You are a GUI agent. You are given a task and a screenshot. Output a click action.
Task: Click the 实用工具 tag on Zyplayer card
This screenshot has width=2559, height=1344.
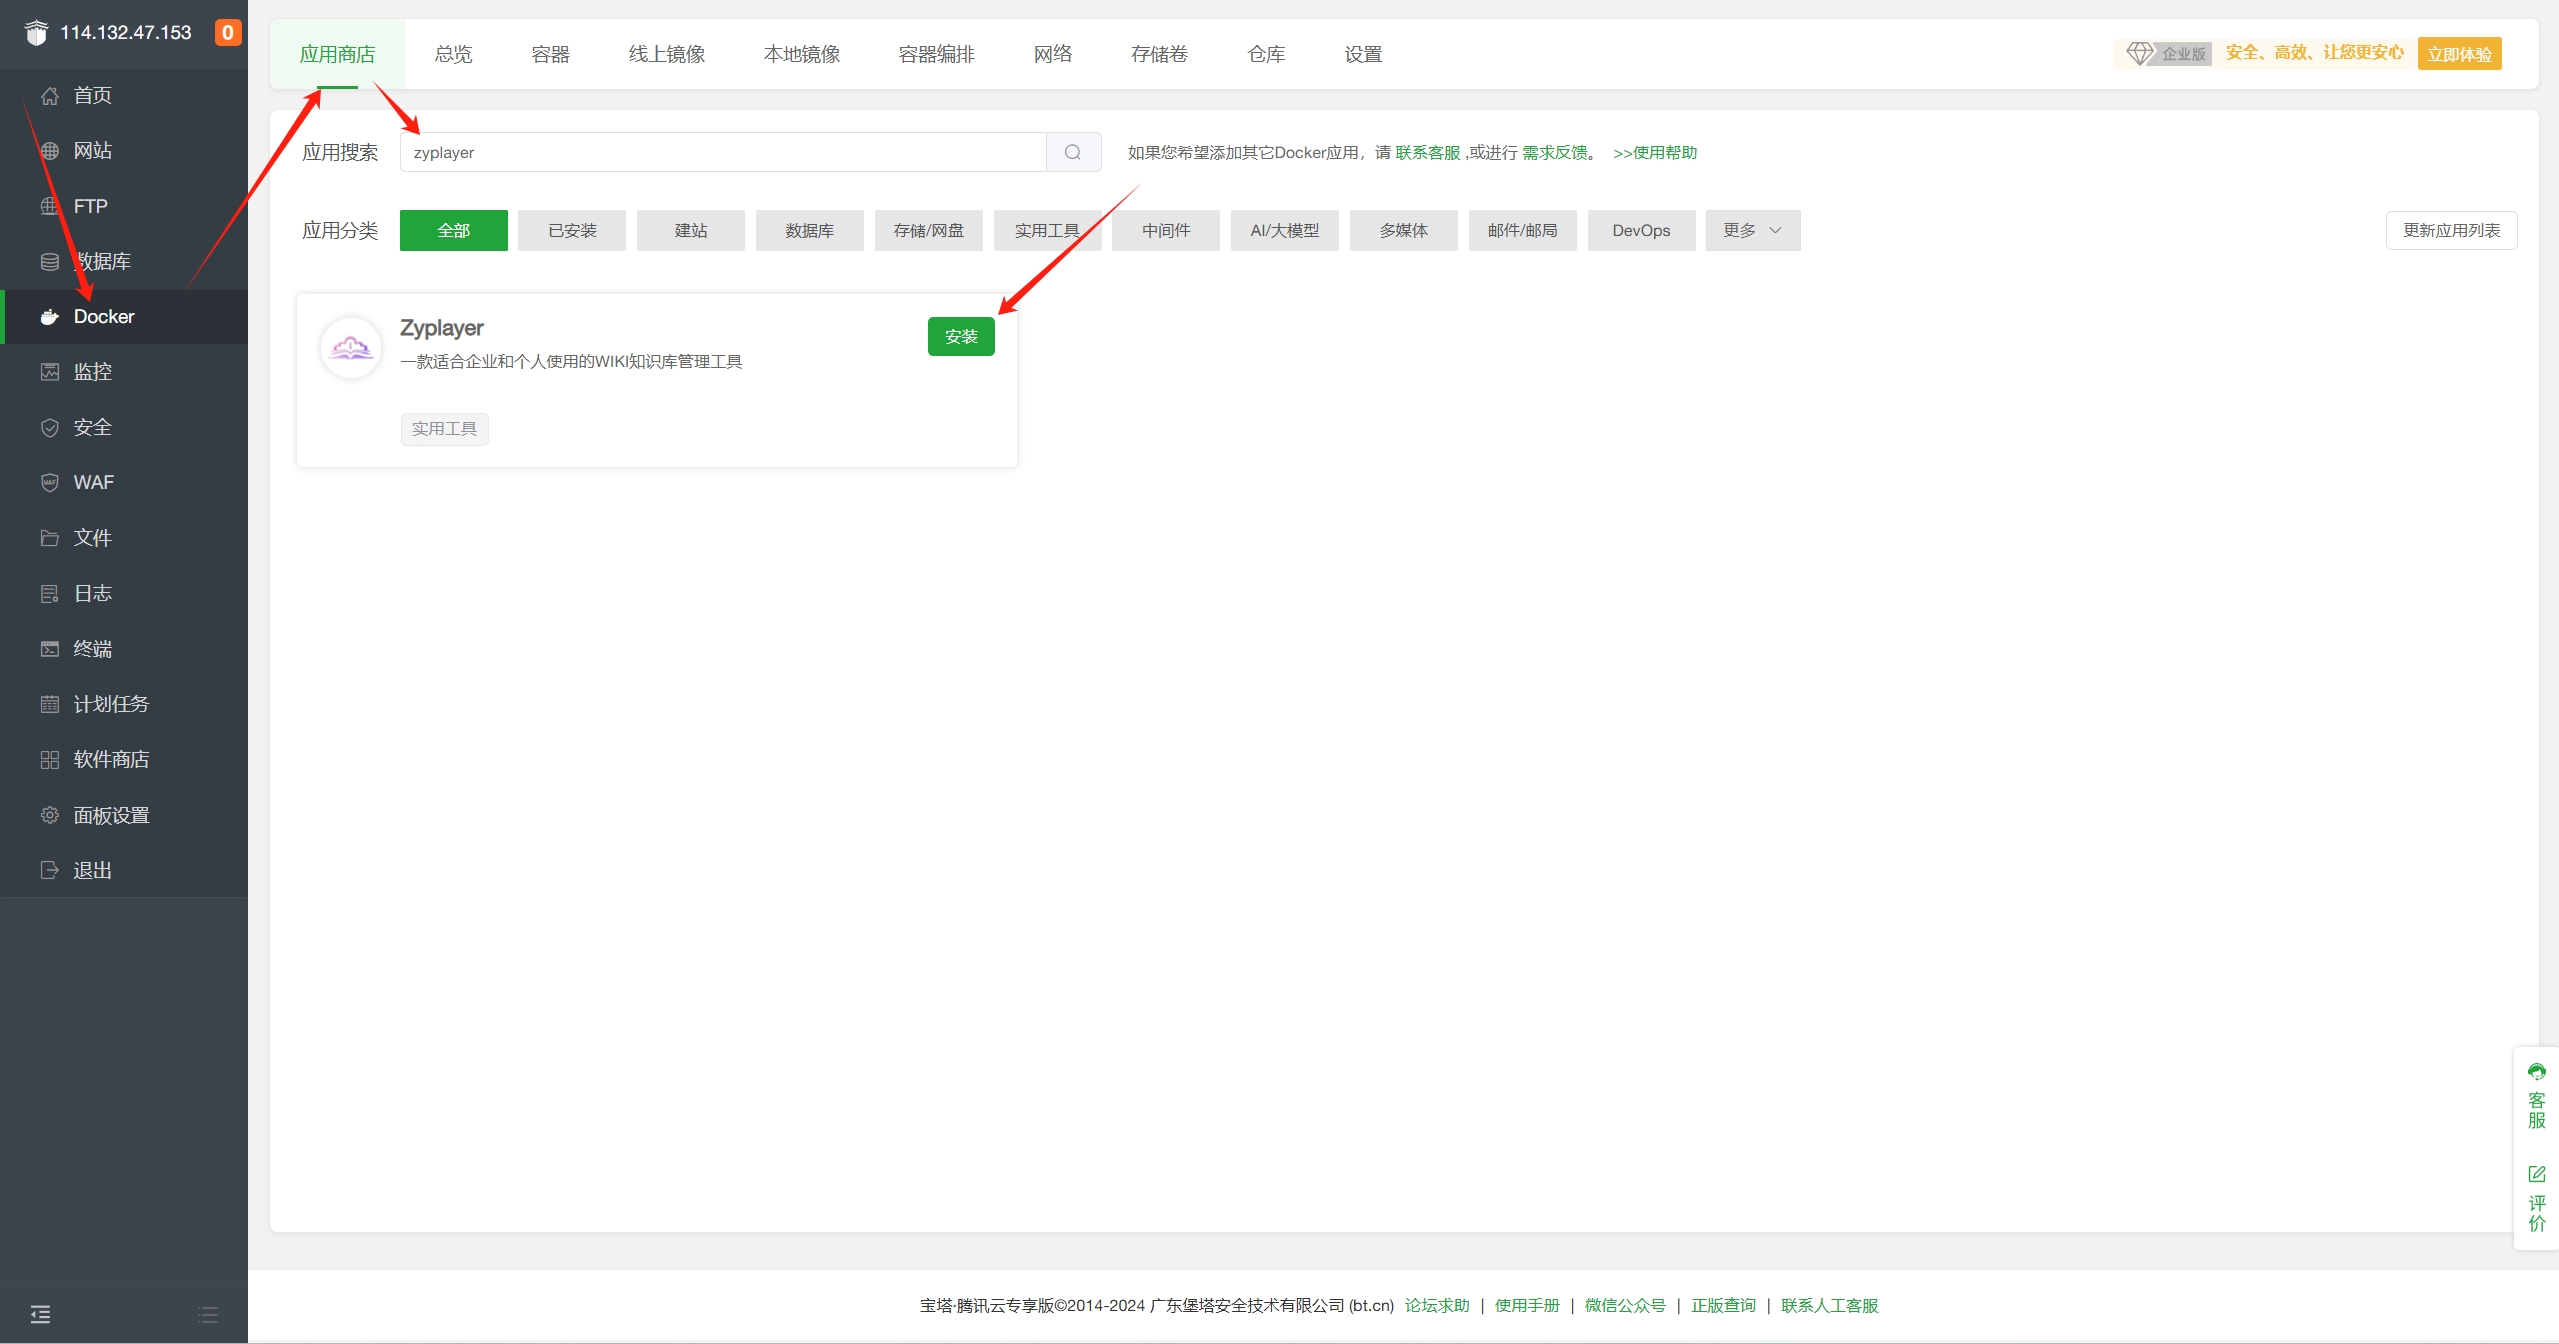coord(444,428)
